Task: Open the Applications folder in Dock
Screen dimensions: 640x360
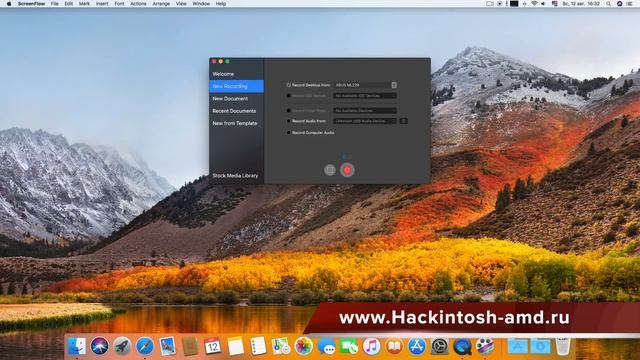Action: (x=518, y=347)
